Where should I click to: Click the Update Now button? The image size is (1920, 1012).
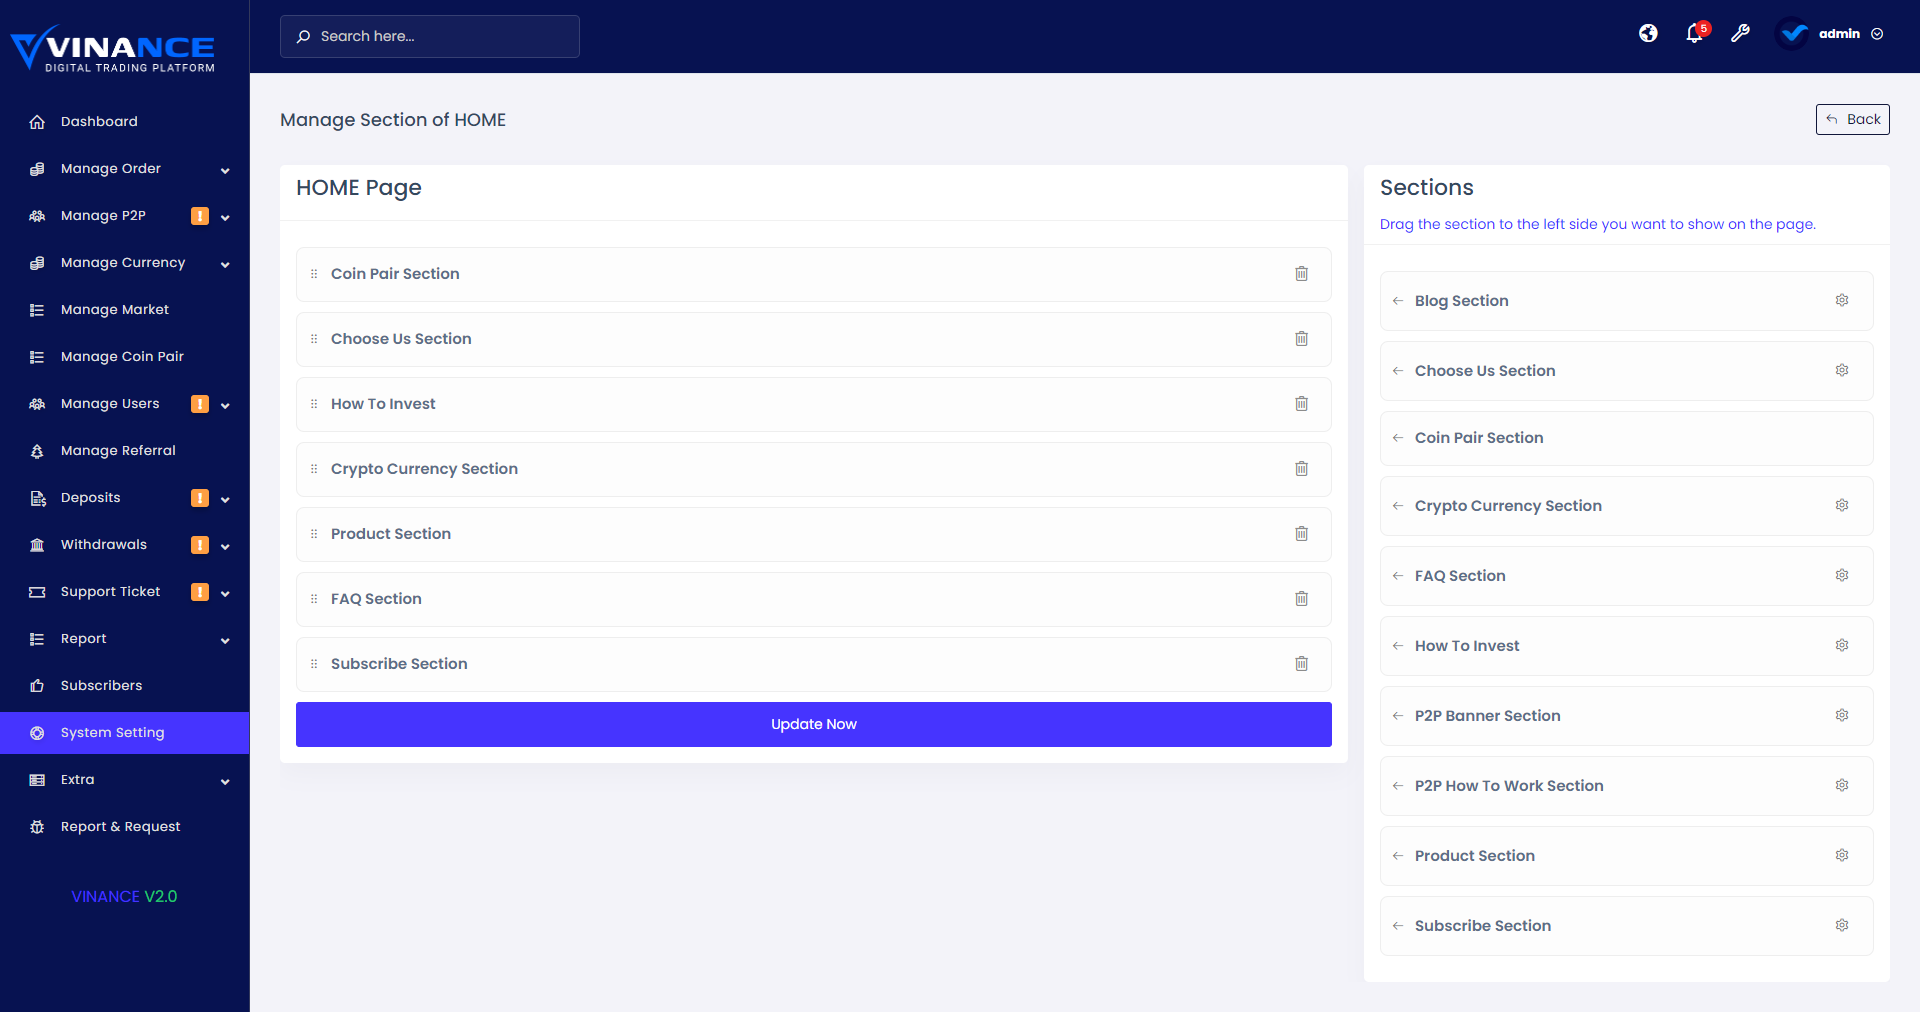[814, 724]
